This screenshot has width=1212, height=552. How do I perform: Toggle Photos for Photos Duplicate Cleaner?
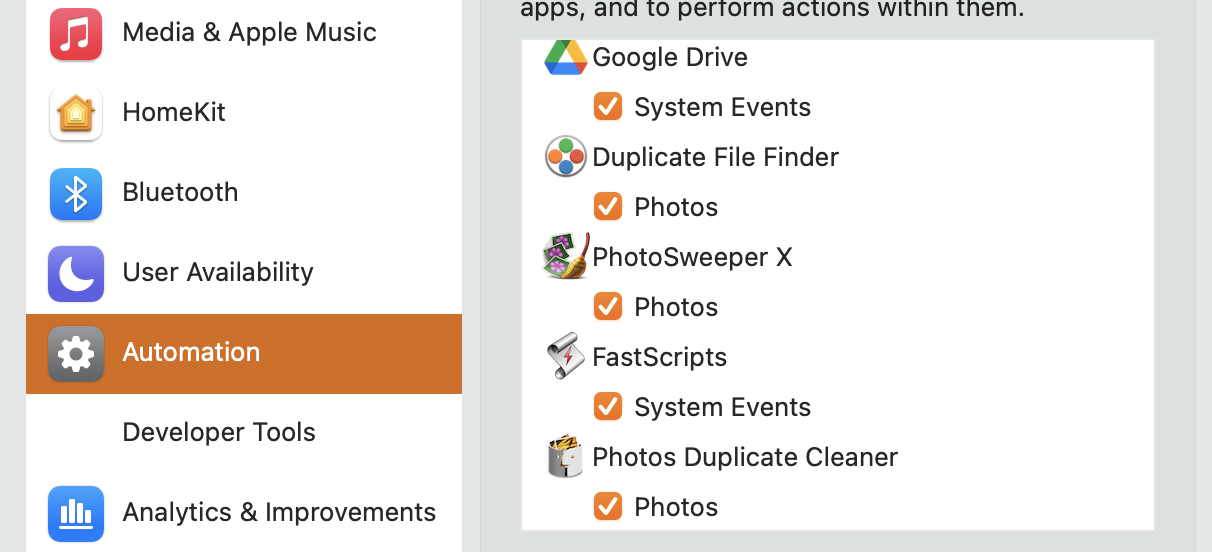[x=608, y=507]
